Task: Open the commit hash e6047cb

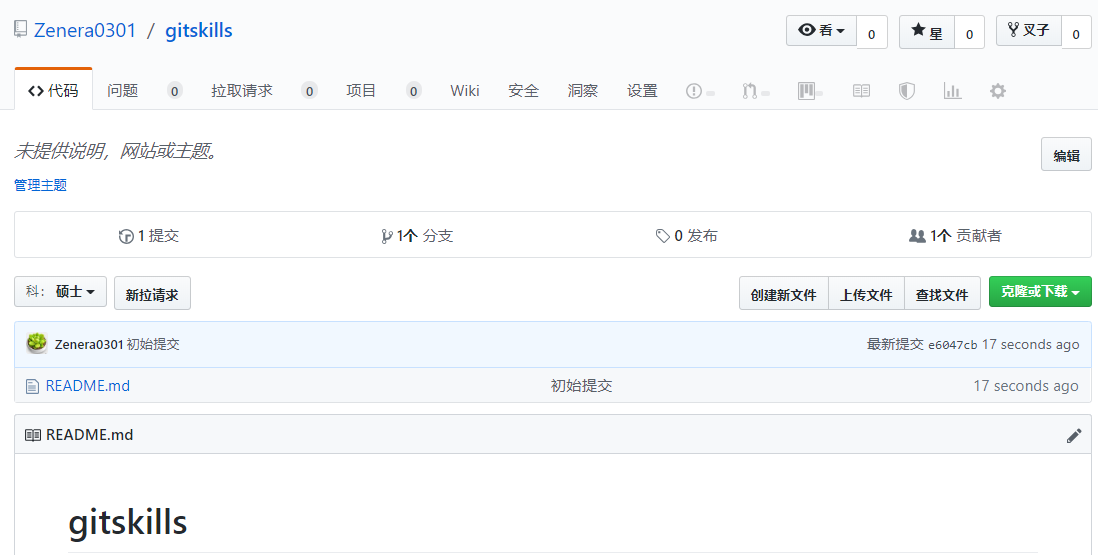Action: tap(952, 345)
